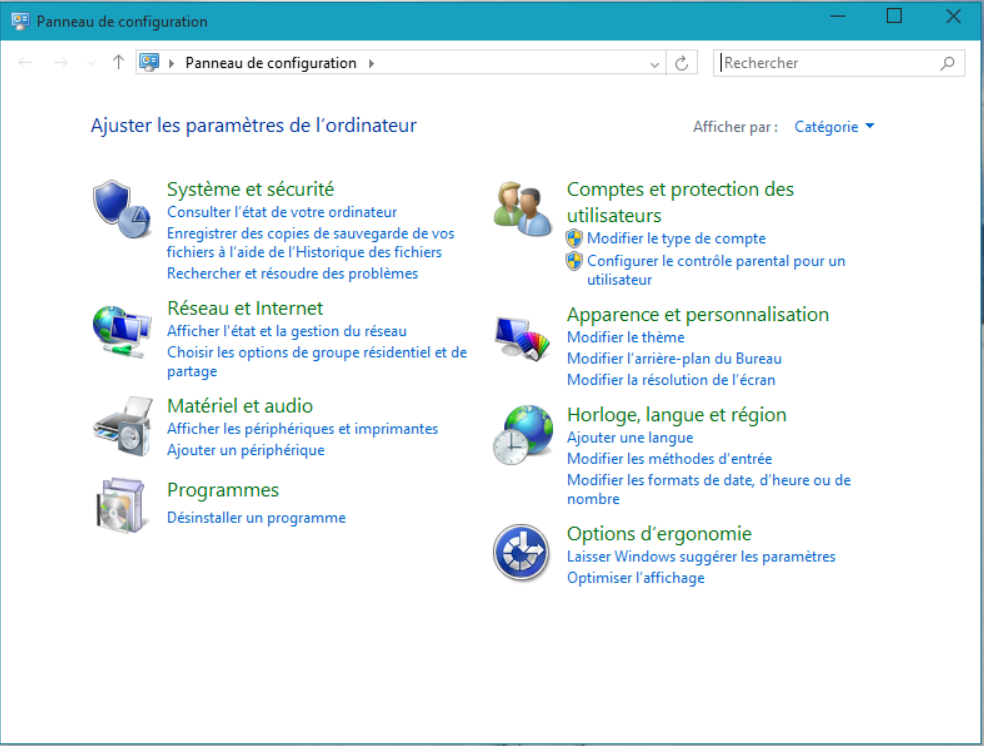Click Modifier les méthodes d'entrée link
This screenshot has height=746, width=984.
coord(669,459)
